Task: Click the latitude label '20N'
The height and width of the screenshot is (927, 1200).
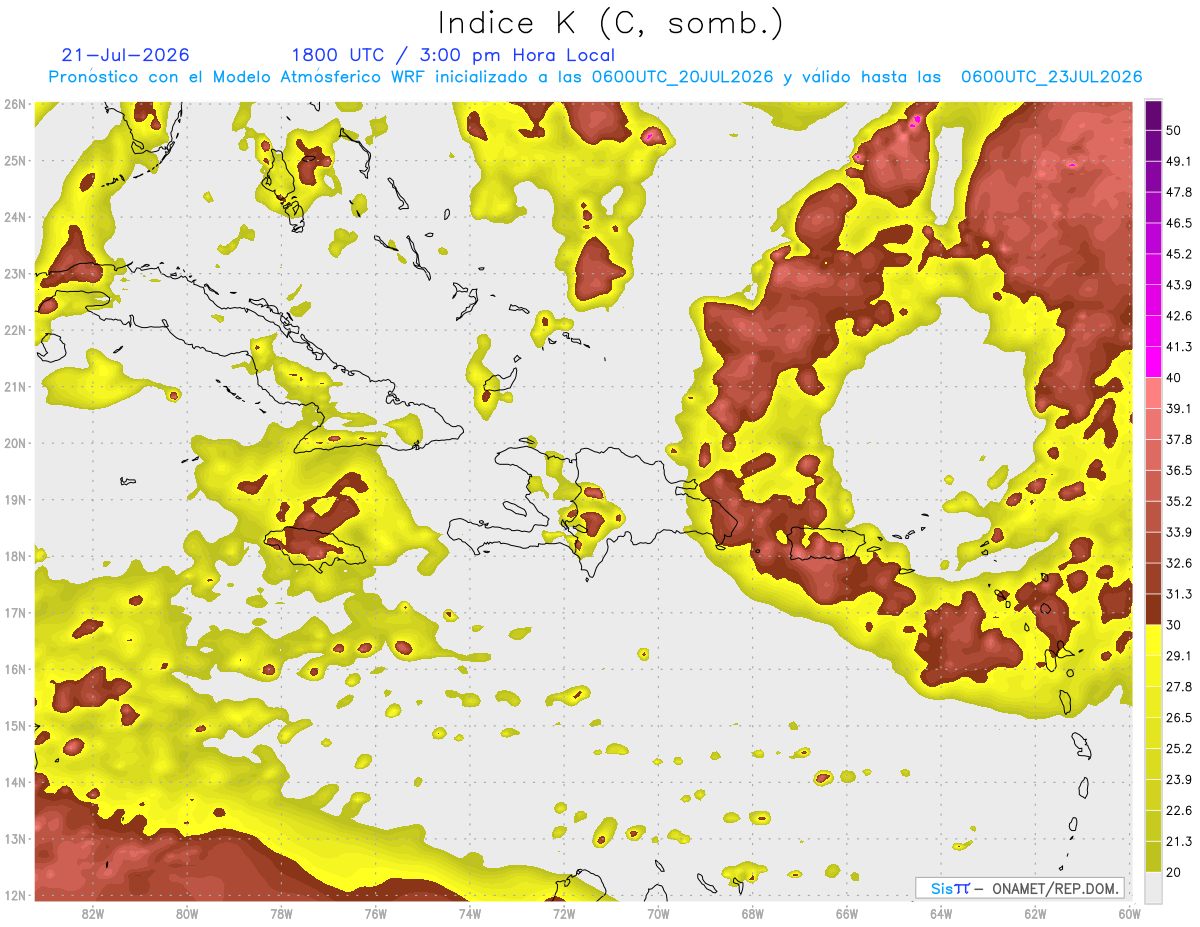Action: (14, 443)
